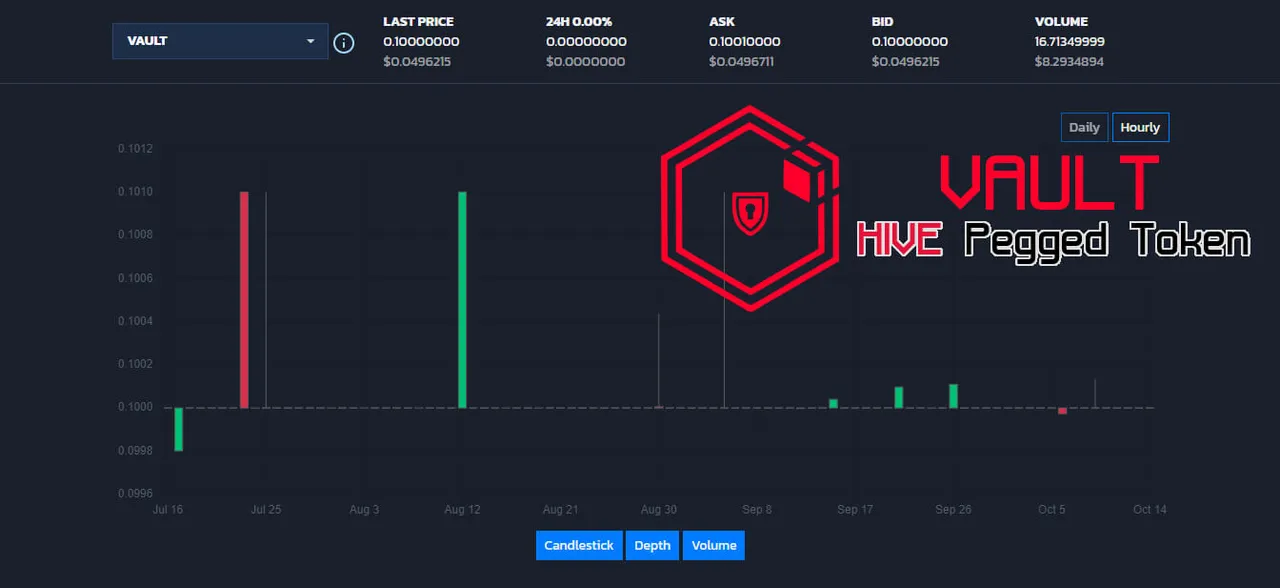Click the ASK value 0.10010000
The height and width of the screenshot is (588, 1280).
[x=744, y=42]
